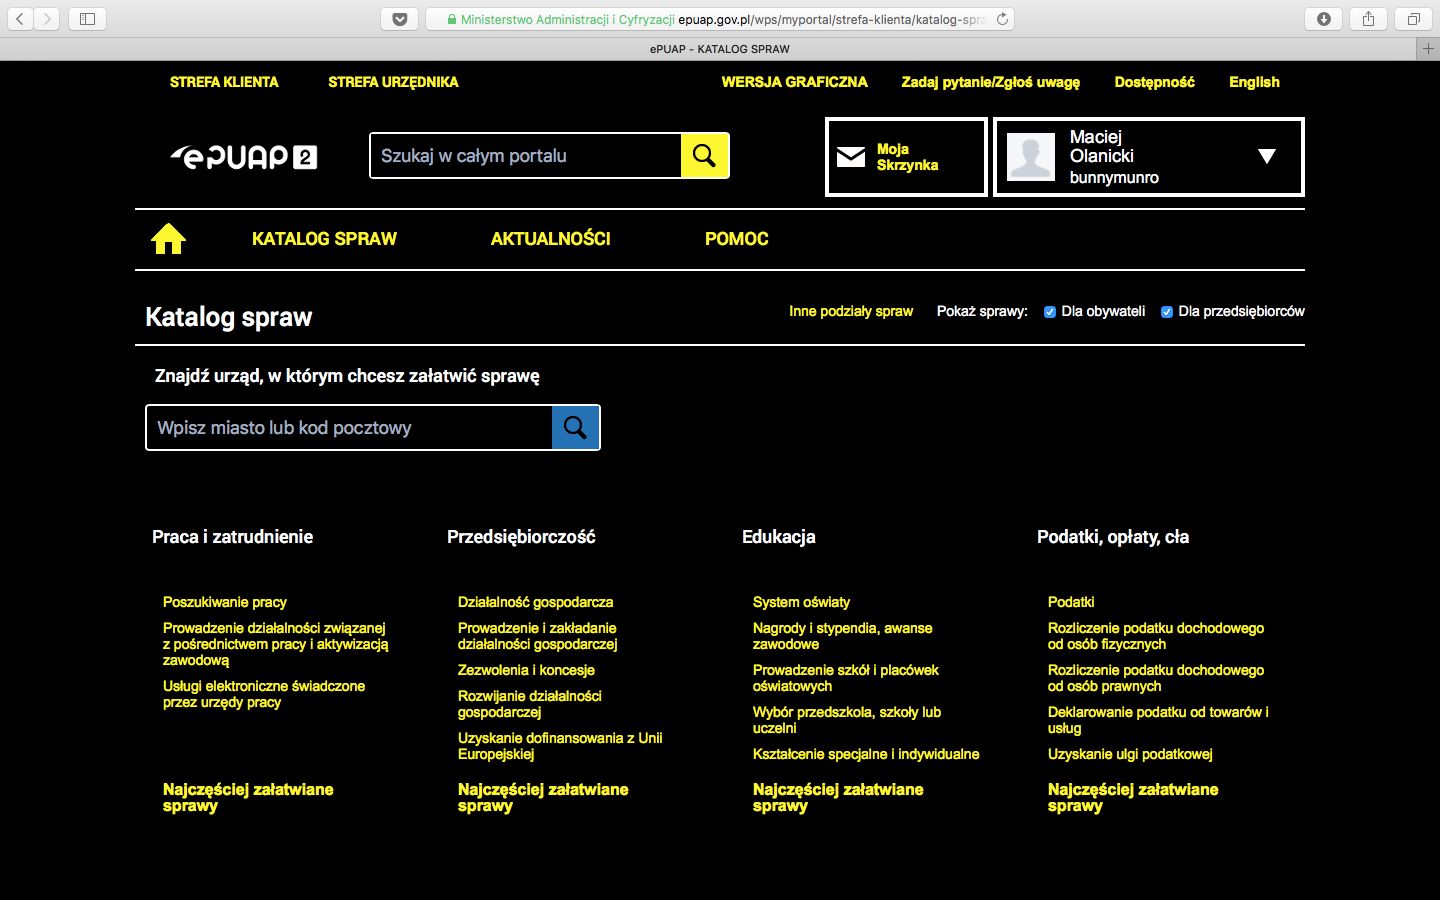Click the Wpisz miasto lub kod pocztowy field

coord(349,428)
